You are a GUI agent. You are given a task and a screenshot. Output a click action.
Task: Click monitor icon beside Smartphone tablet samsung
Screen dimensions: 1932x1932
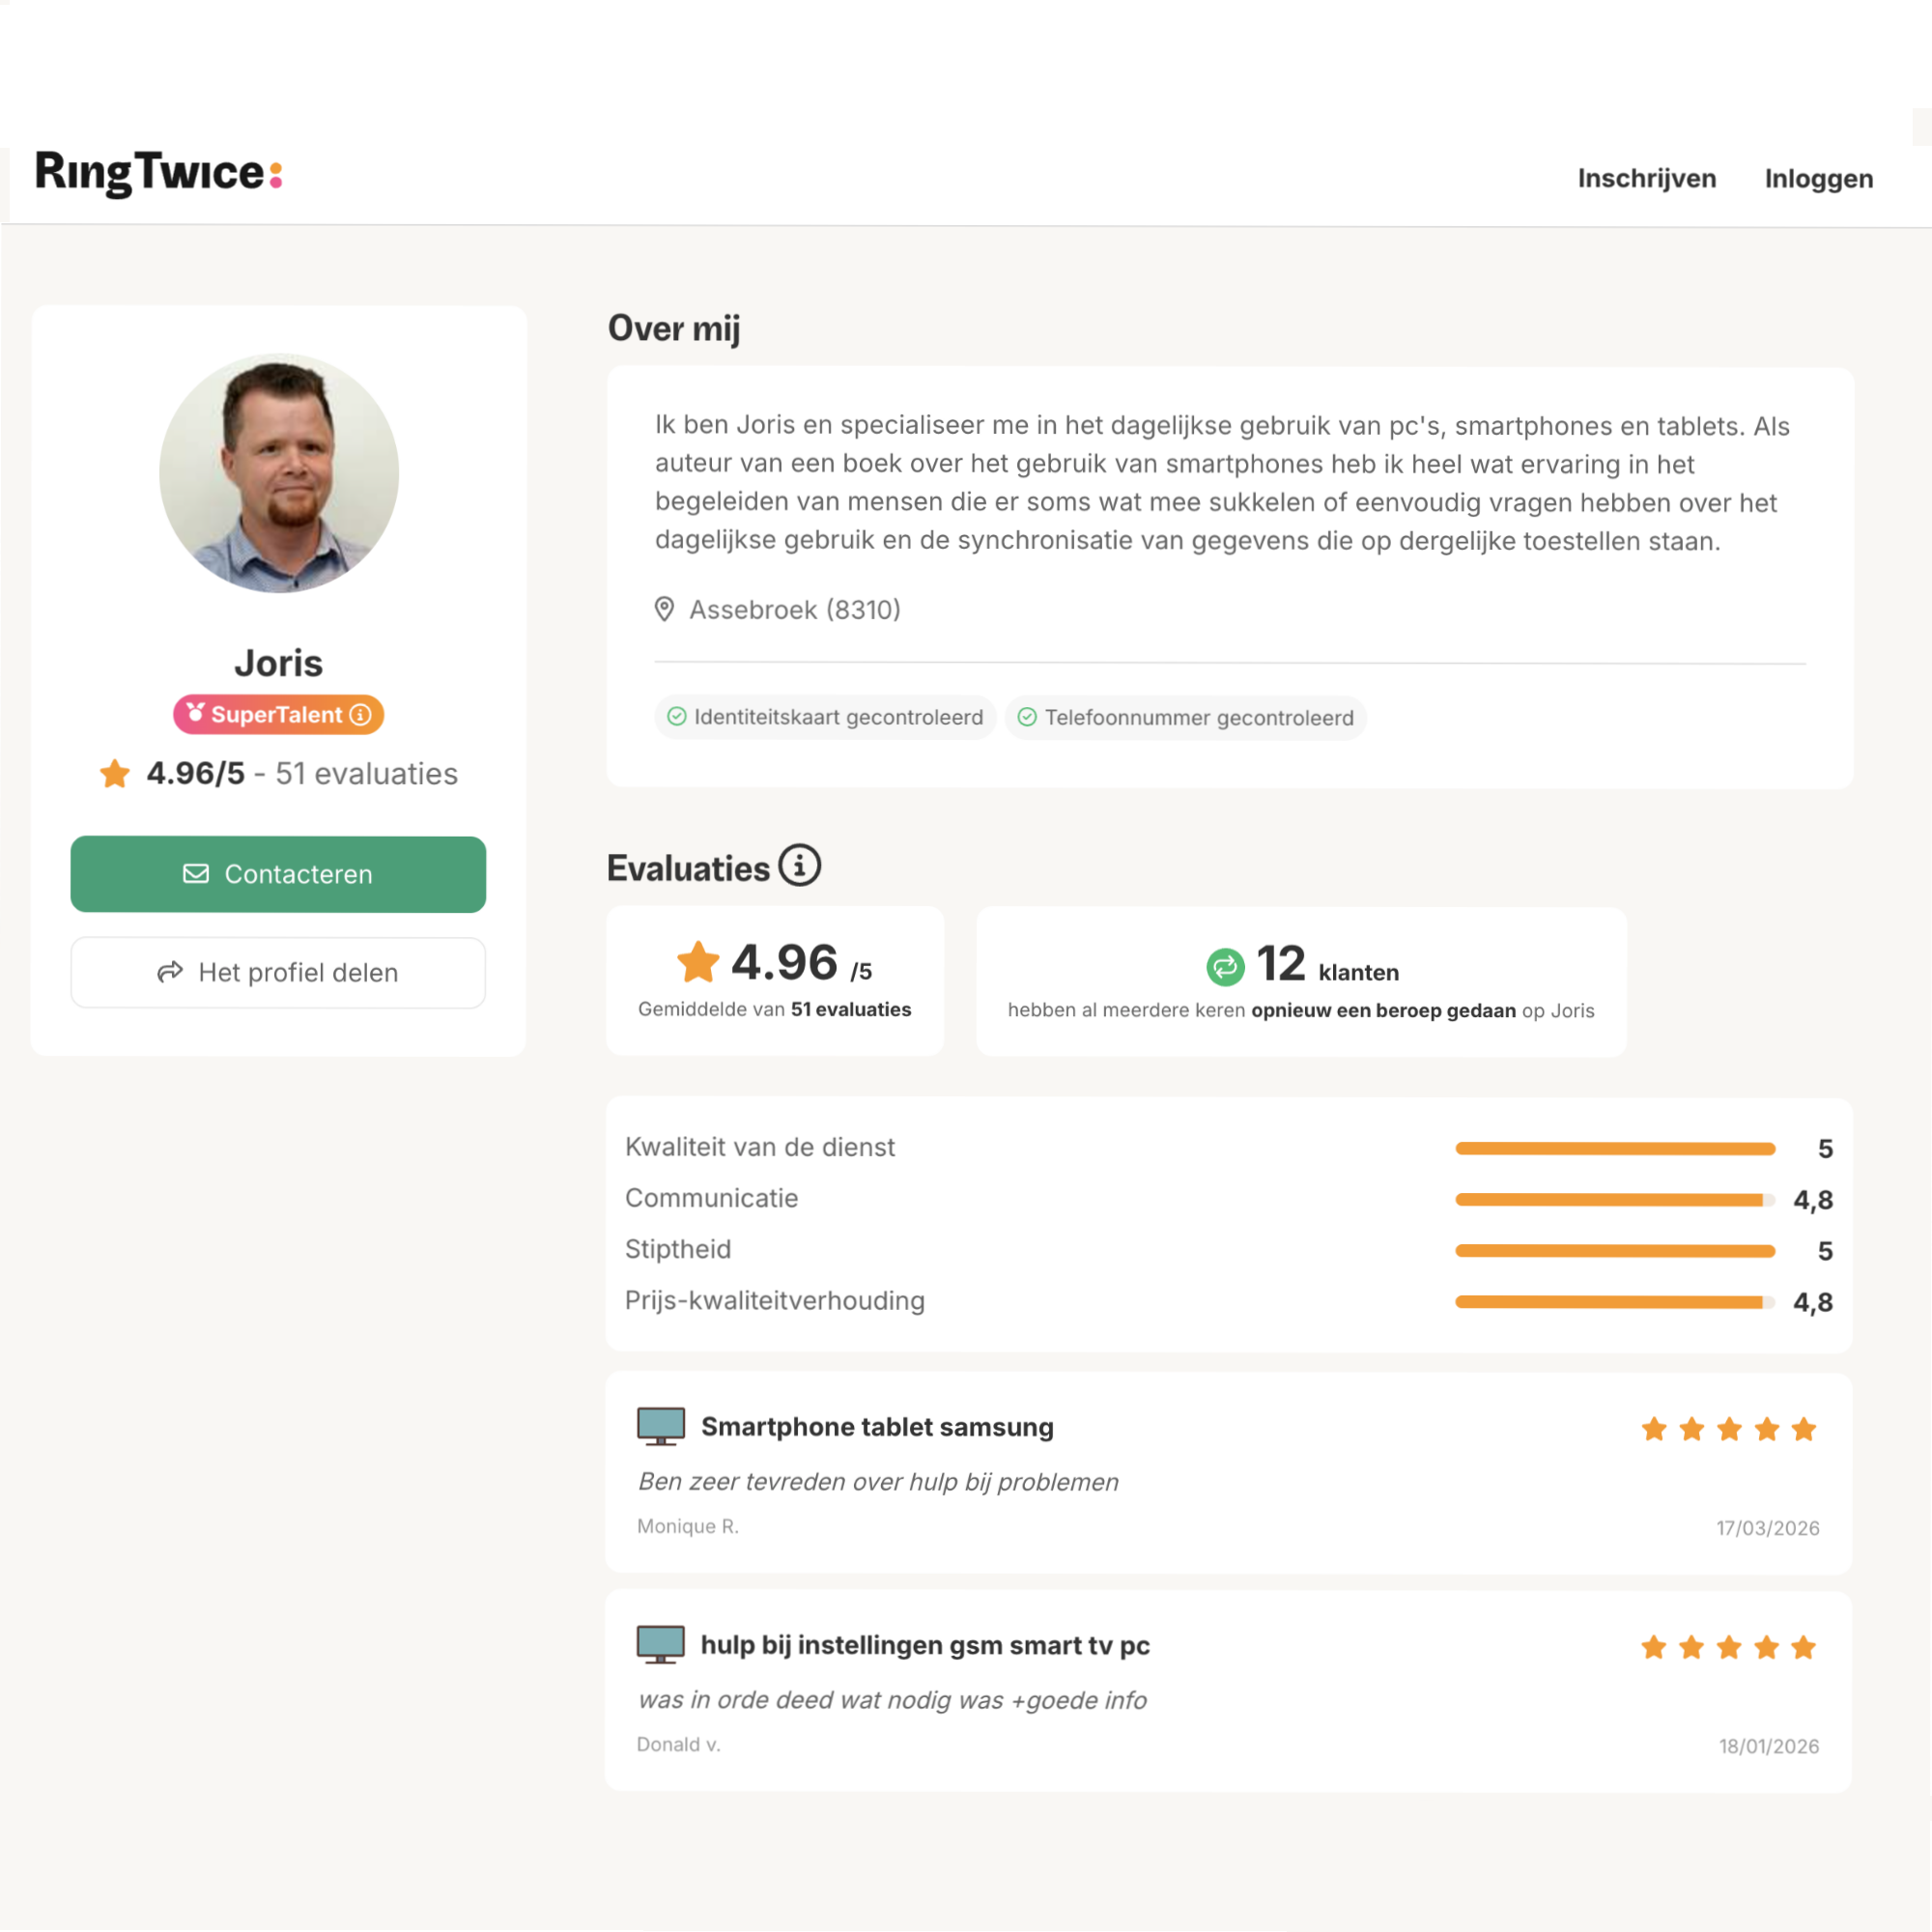pyautogui.click(x=660, y=1426)
